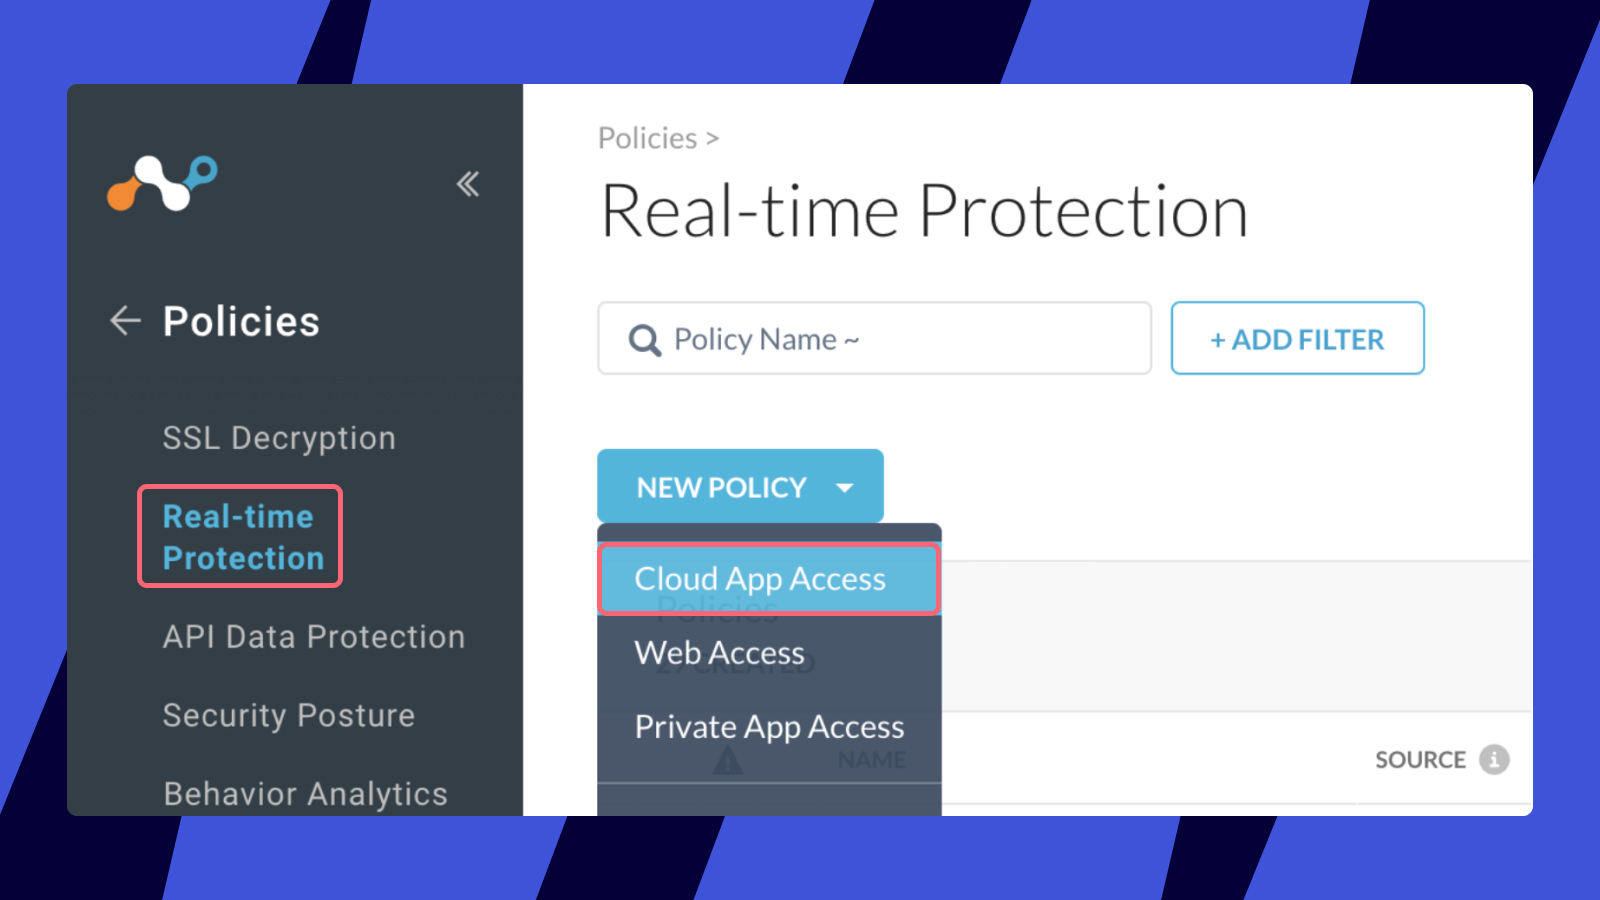Viewport: 1600px width, 900px height.
Task: Select Cloud App Access from dropdown
Action: [x=760, y=579]
